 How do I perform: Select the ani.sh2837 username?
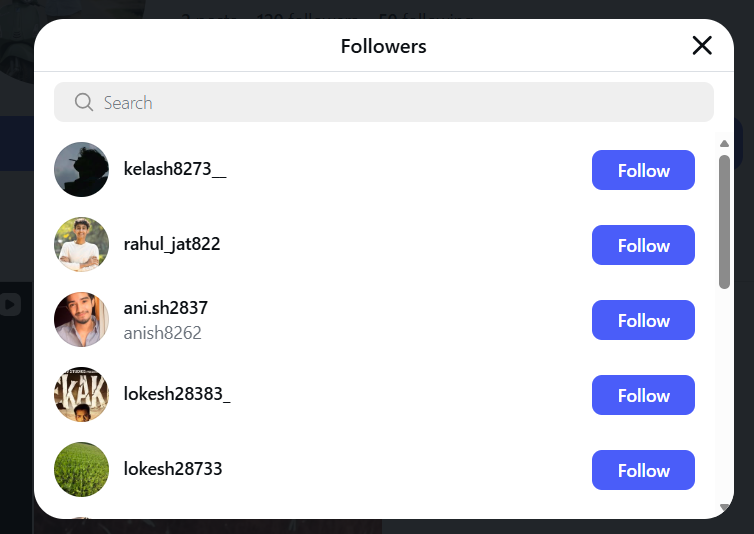(x=165, y=308)
